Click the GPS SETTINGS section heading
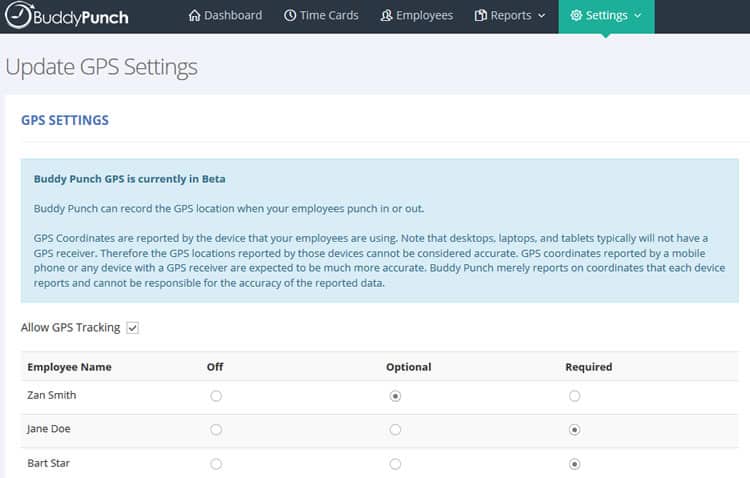Viewport: 750px width, 478px height. tap(65, 120)
